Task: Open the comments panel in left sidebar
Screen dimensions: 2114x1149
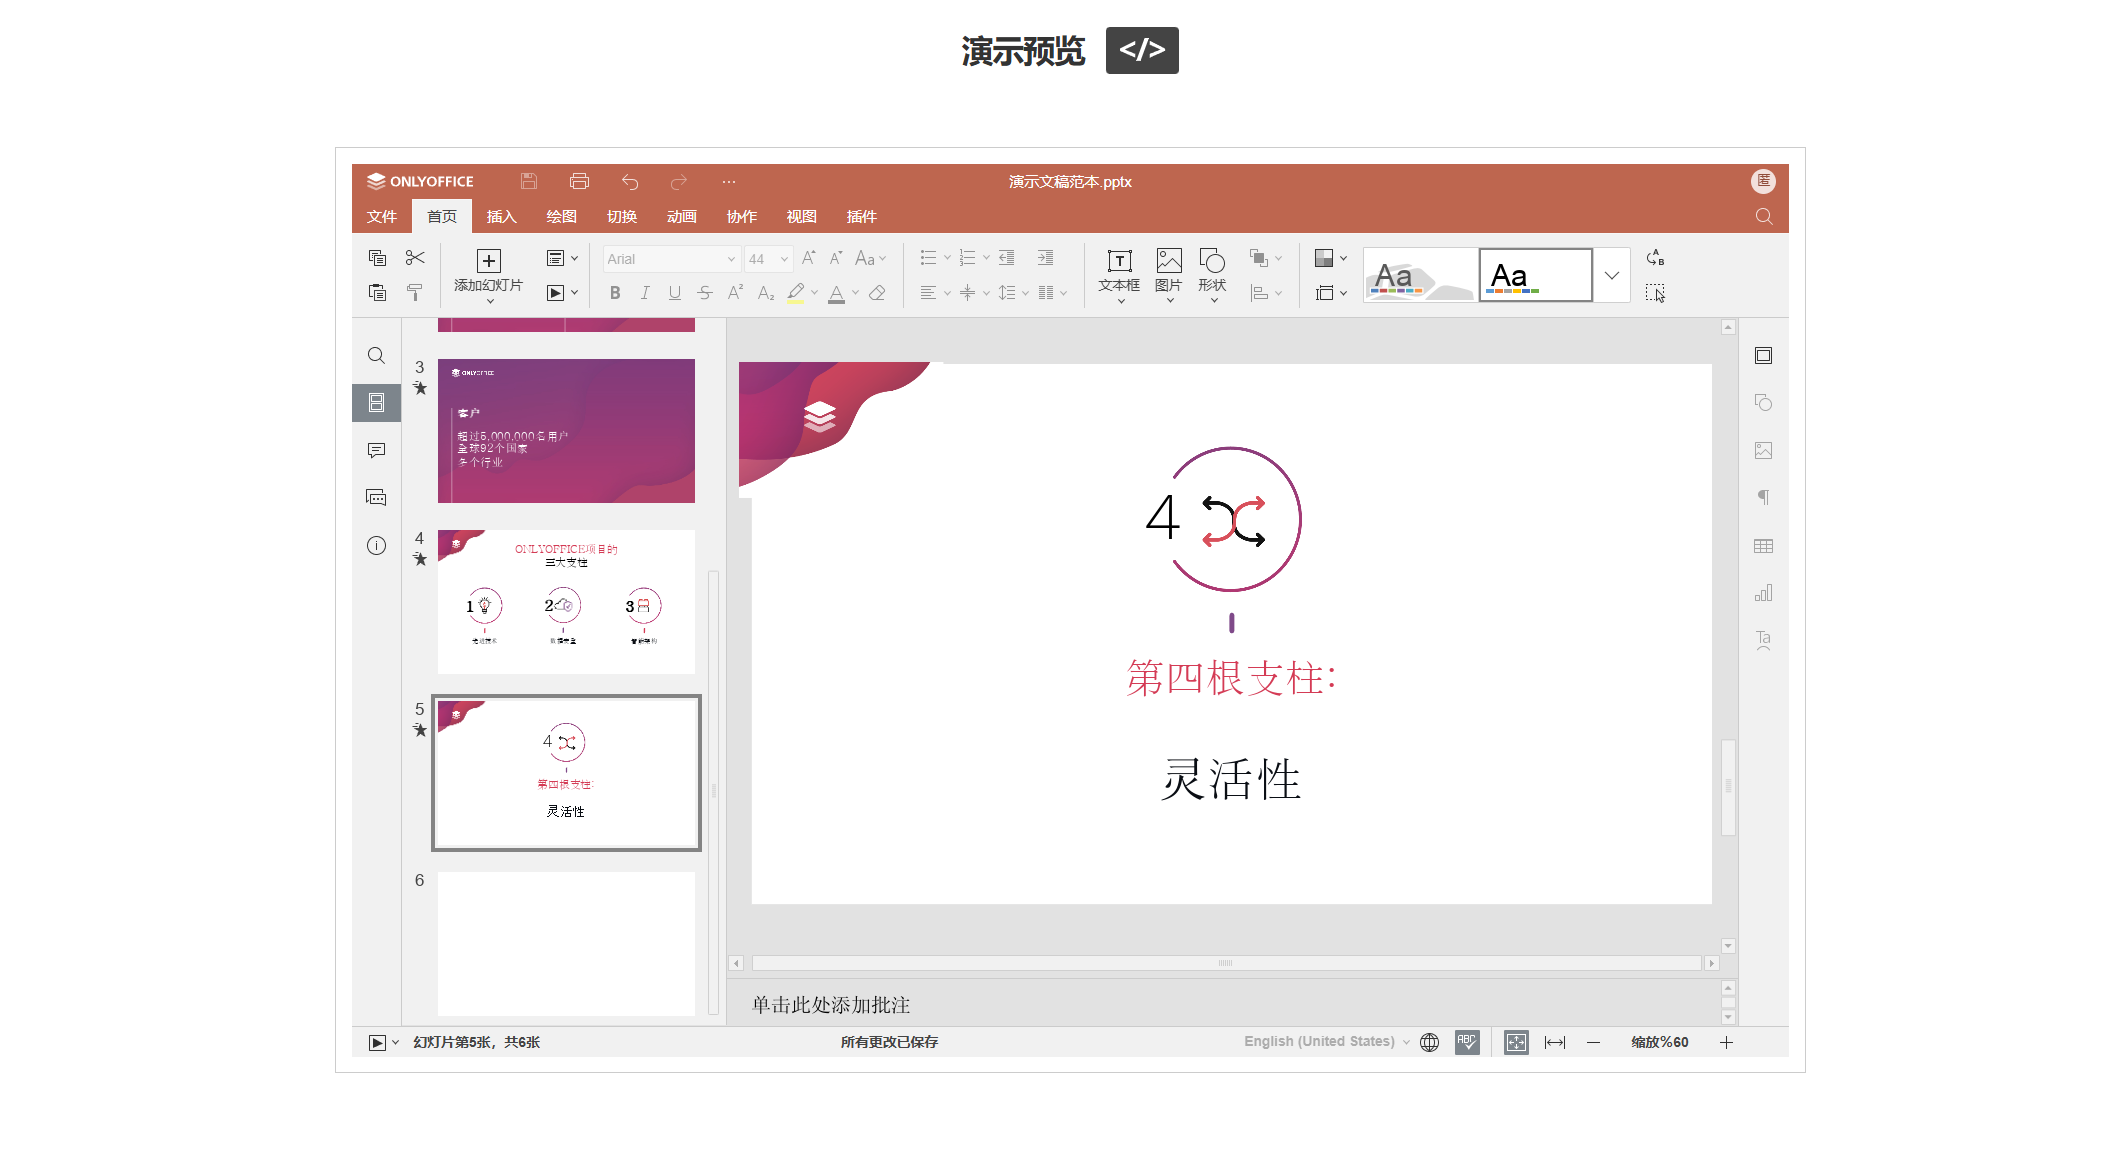Action: pos(376,450)
